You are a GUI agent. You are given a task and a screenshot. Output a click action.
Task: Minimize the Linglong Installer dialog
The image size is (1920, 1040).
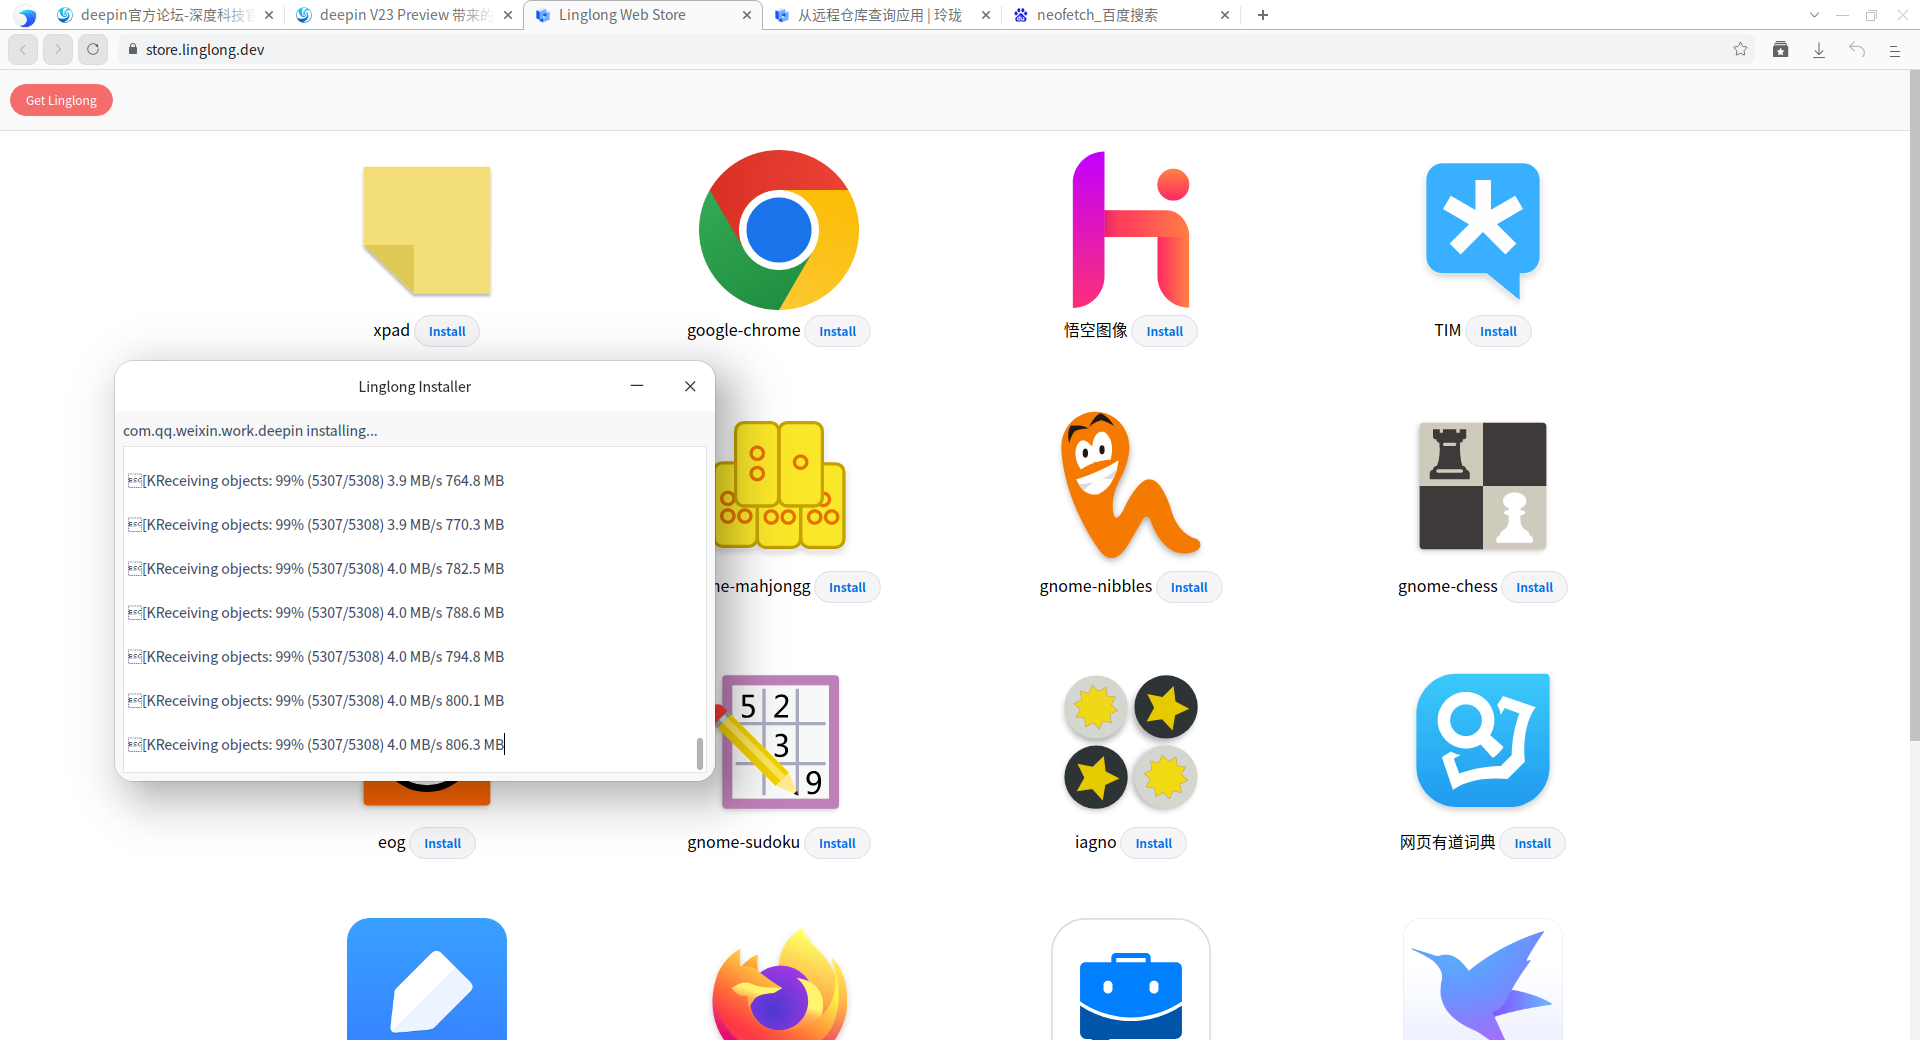(637, 386)
